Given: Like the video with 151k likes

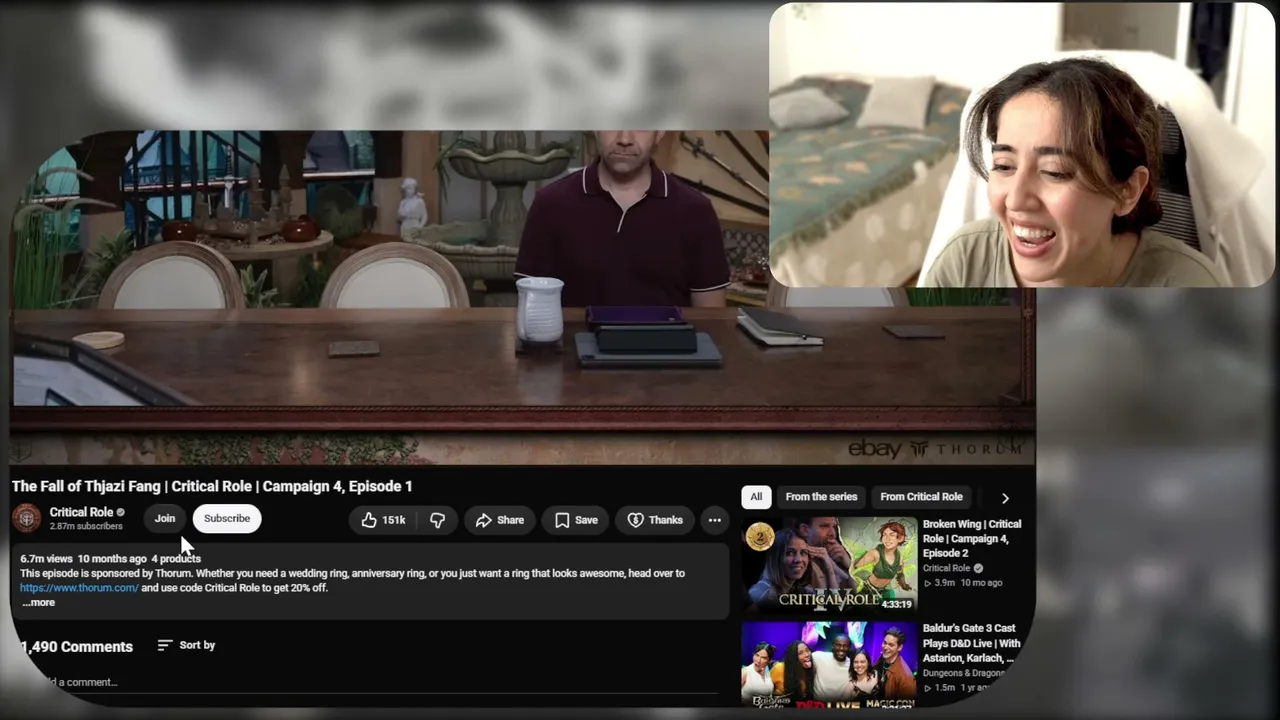Looking at the screenshot, I should [384, 520].
